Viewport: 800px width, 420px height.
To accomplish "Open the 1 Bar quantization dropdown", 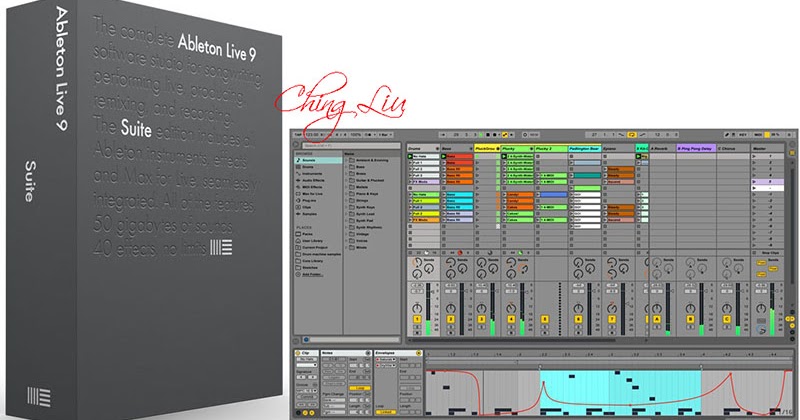I will (x=385, y=135).
